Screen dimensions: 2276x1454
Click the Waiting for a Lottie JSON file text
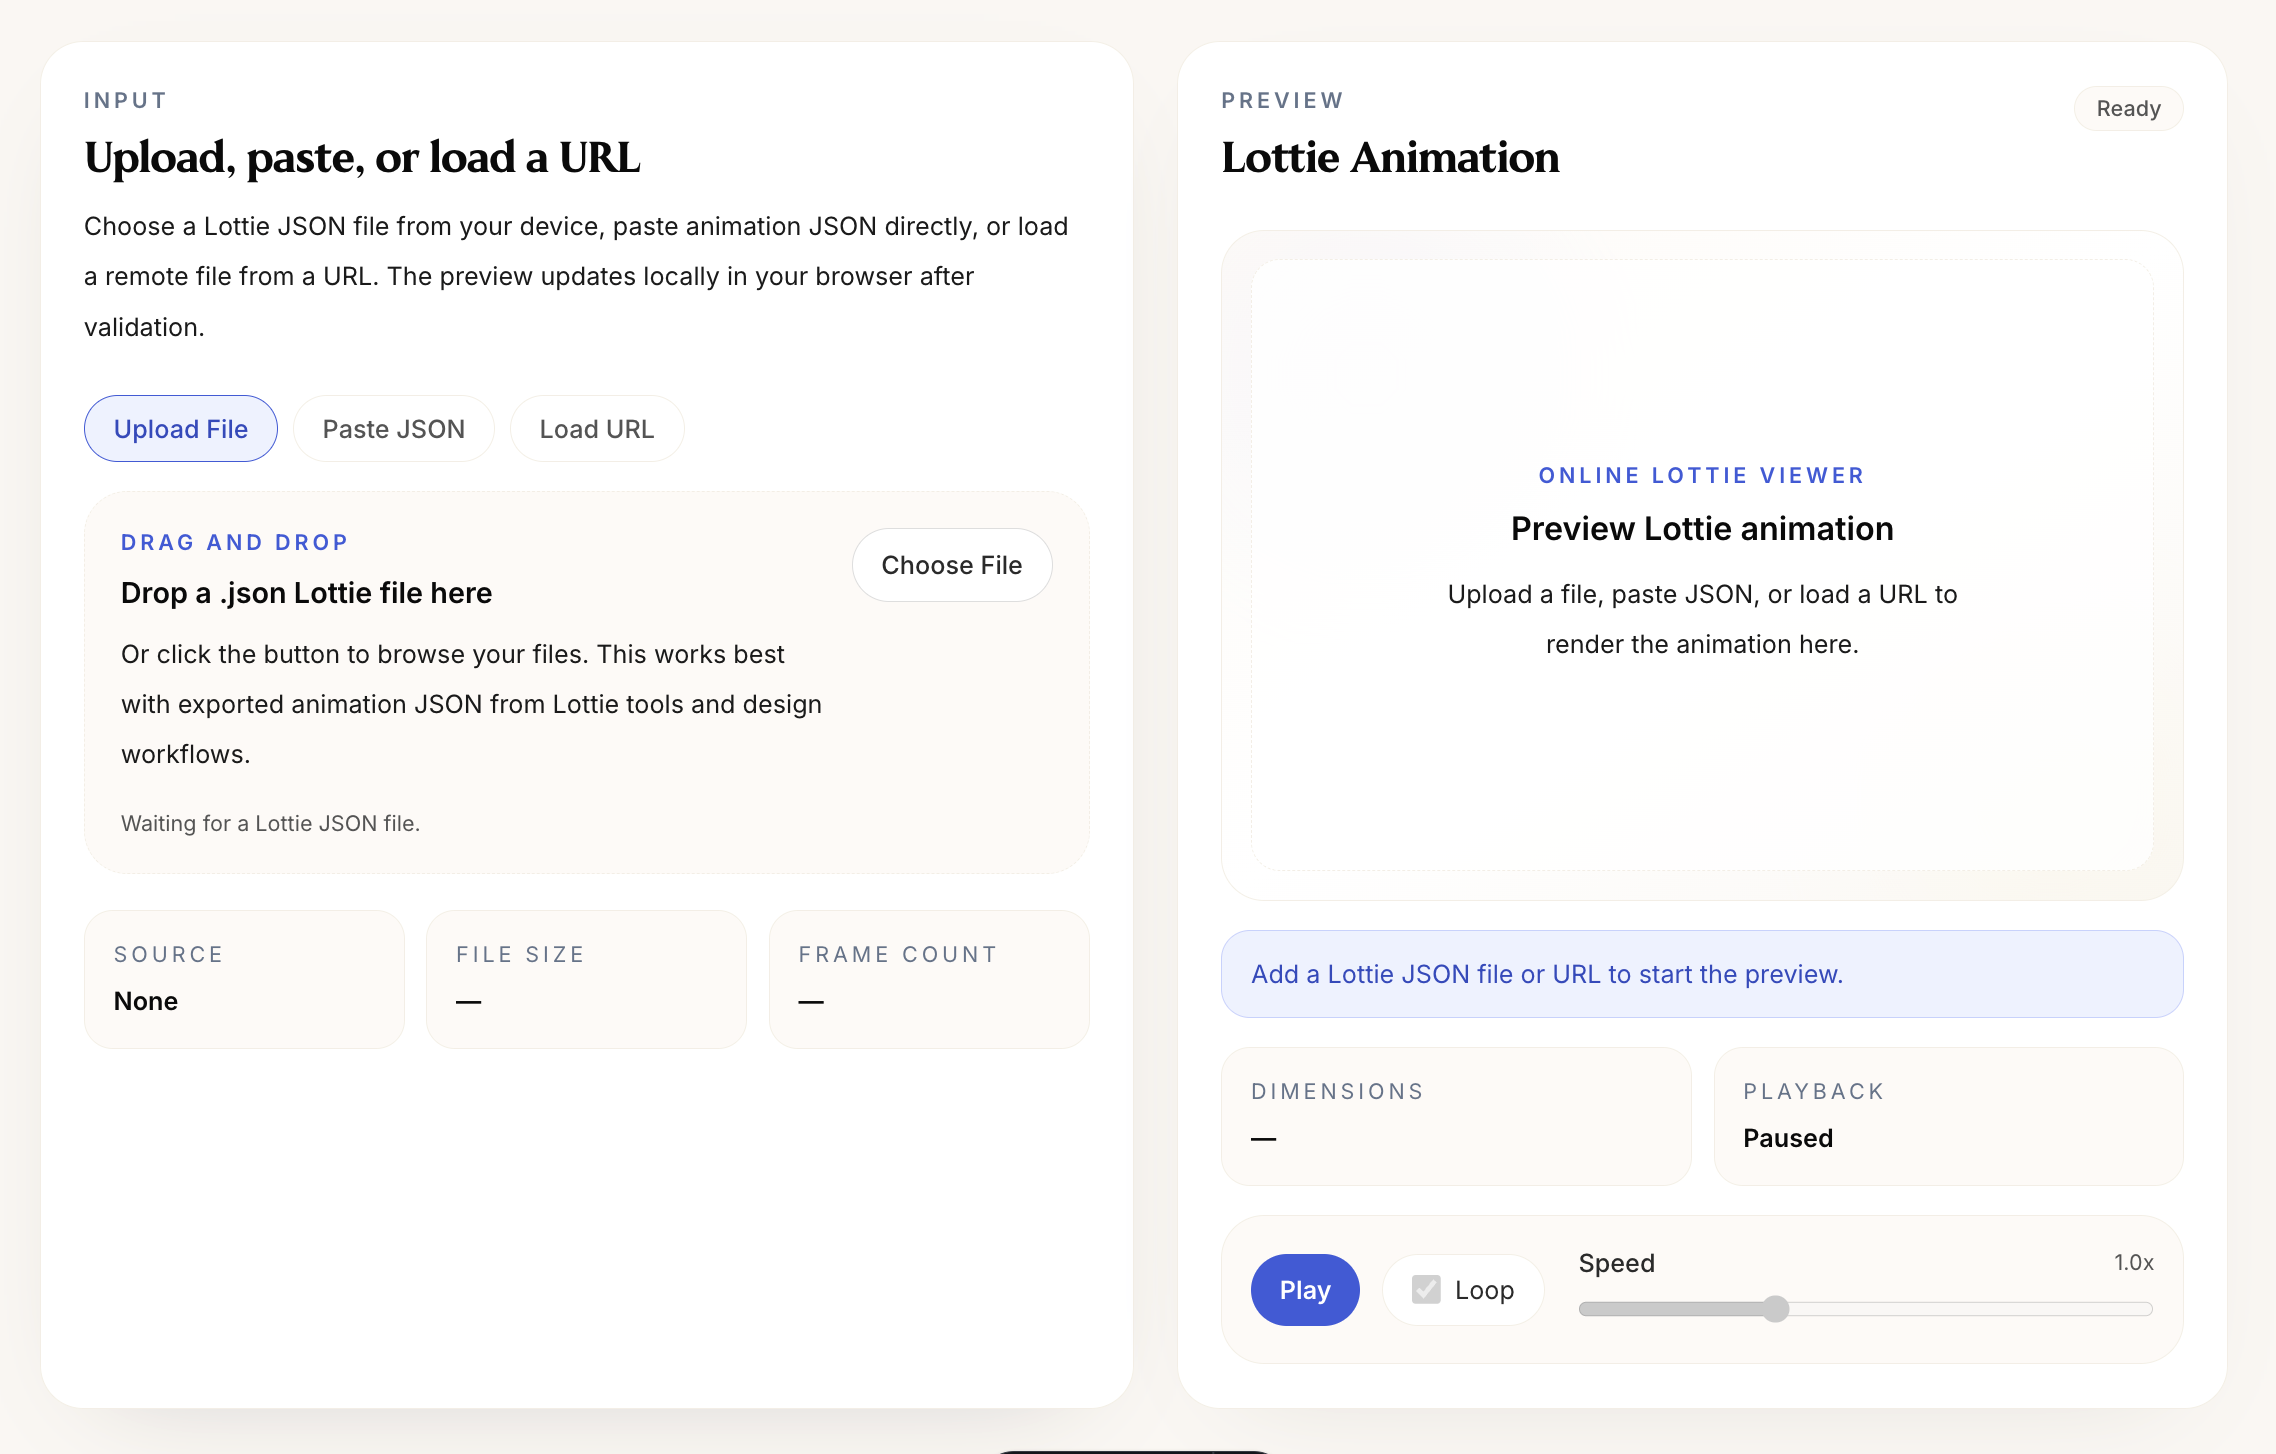270,823
